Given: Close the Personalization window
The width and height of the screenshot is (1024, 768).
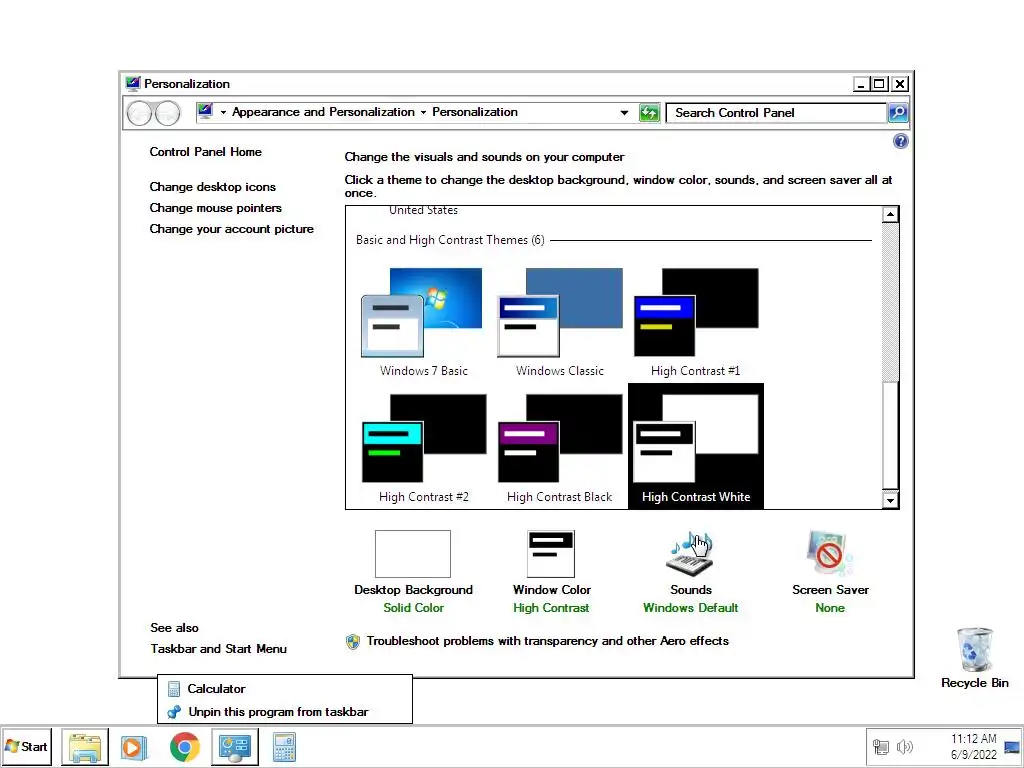Looking at the screenshot, I should pos(899,84).
